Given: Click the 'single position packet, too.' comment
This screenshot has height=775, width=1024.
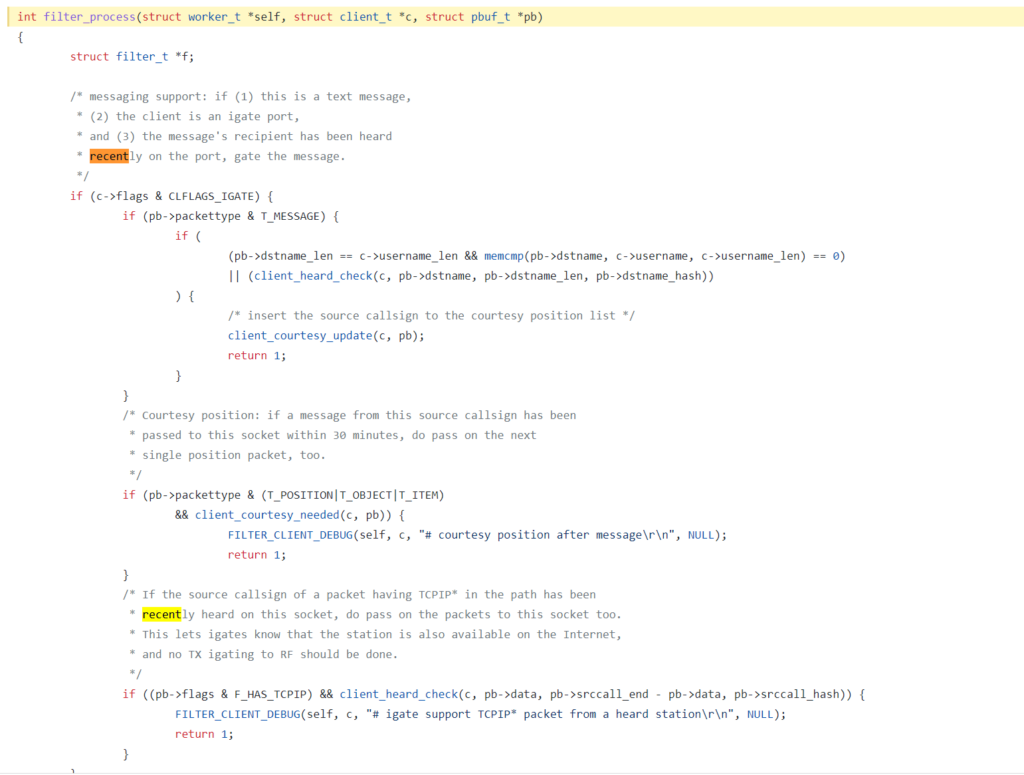Looking at the screenshot, I should [227, 455].
